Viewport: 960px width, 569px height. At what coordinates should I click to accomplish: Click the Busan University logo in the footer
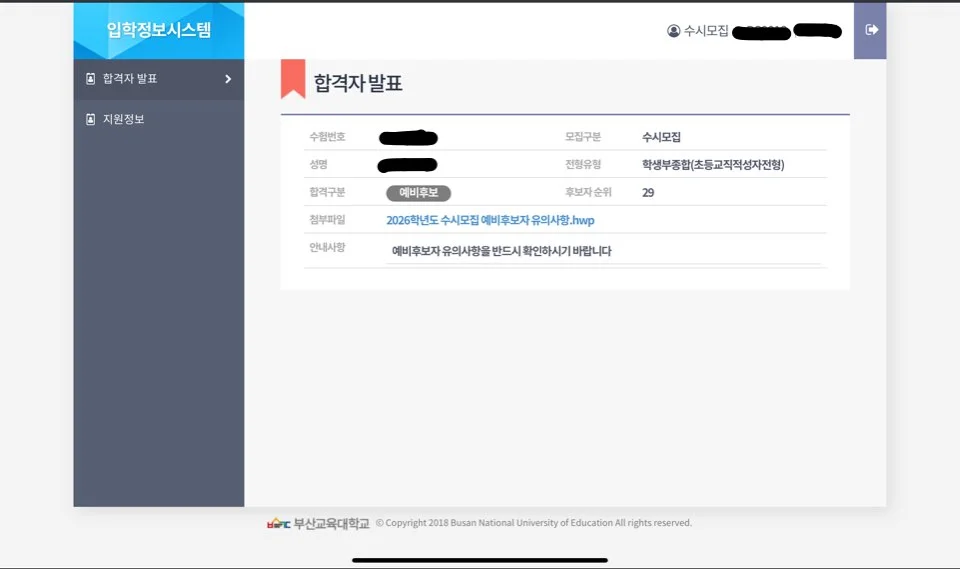coord(279,523)
